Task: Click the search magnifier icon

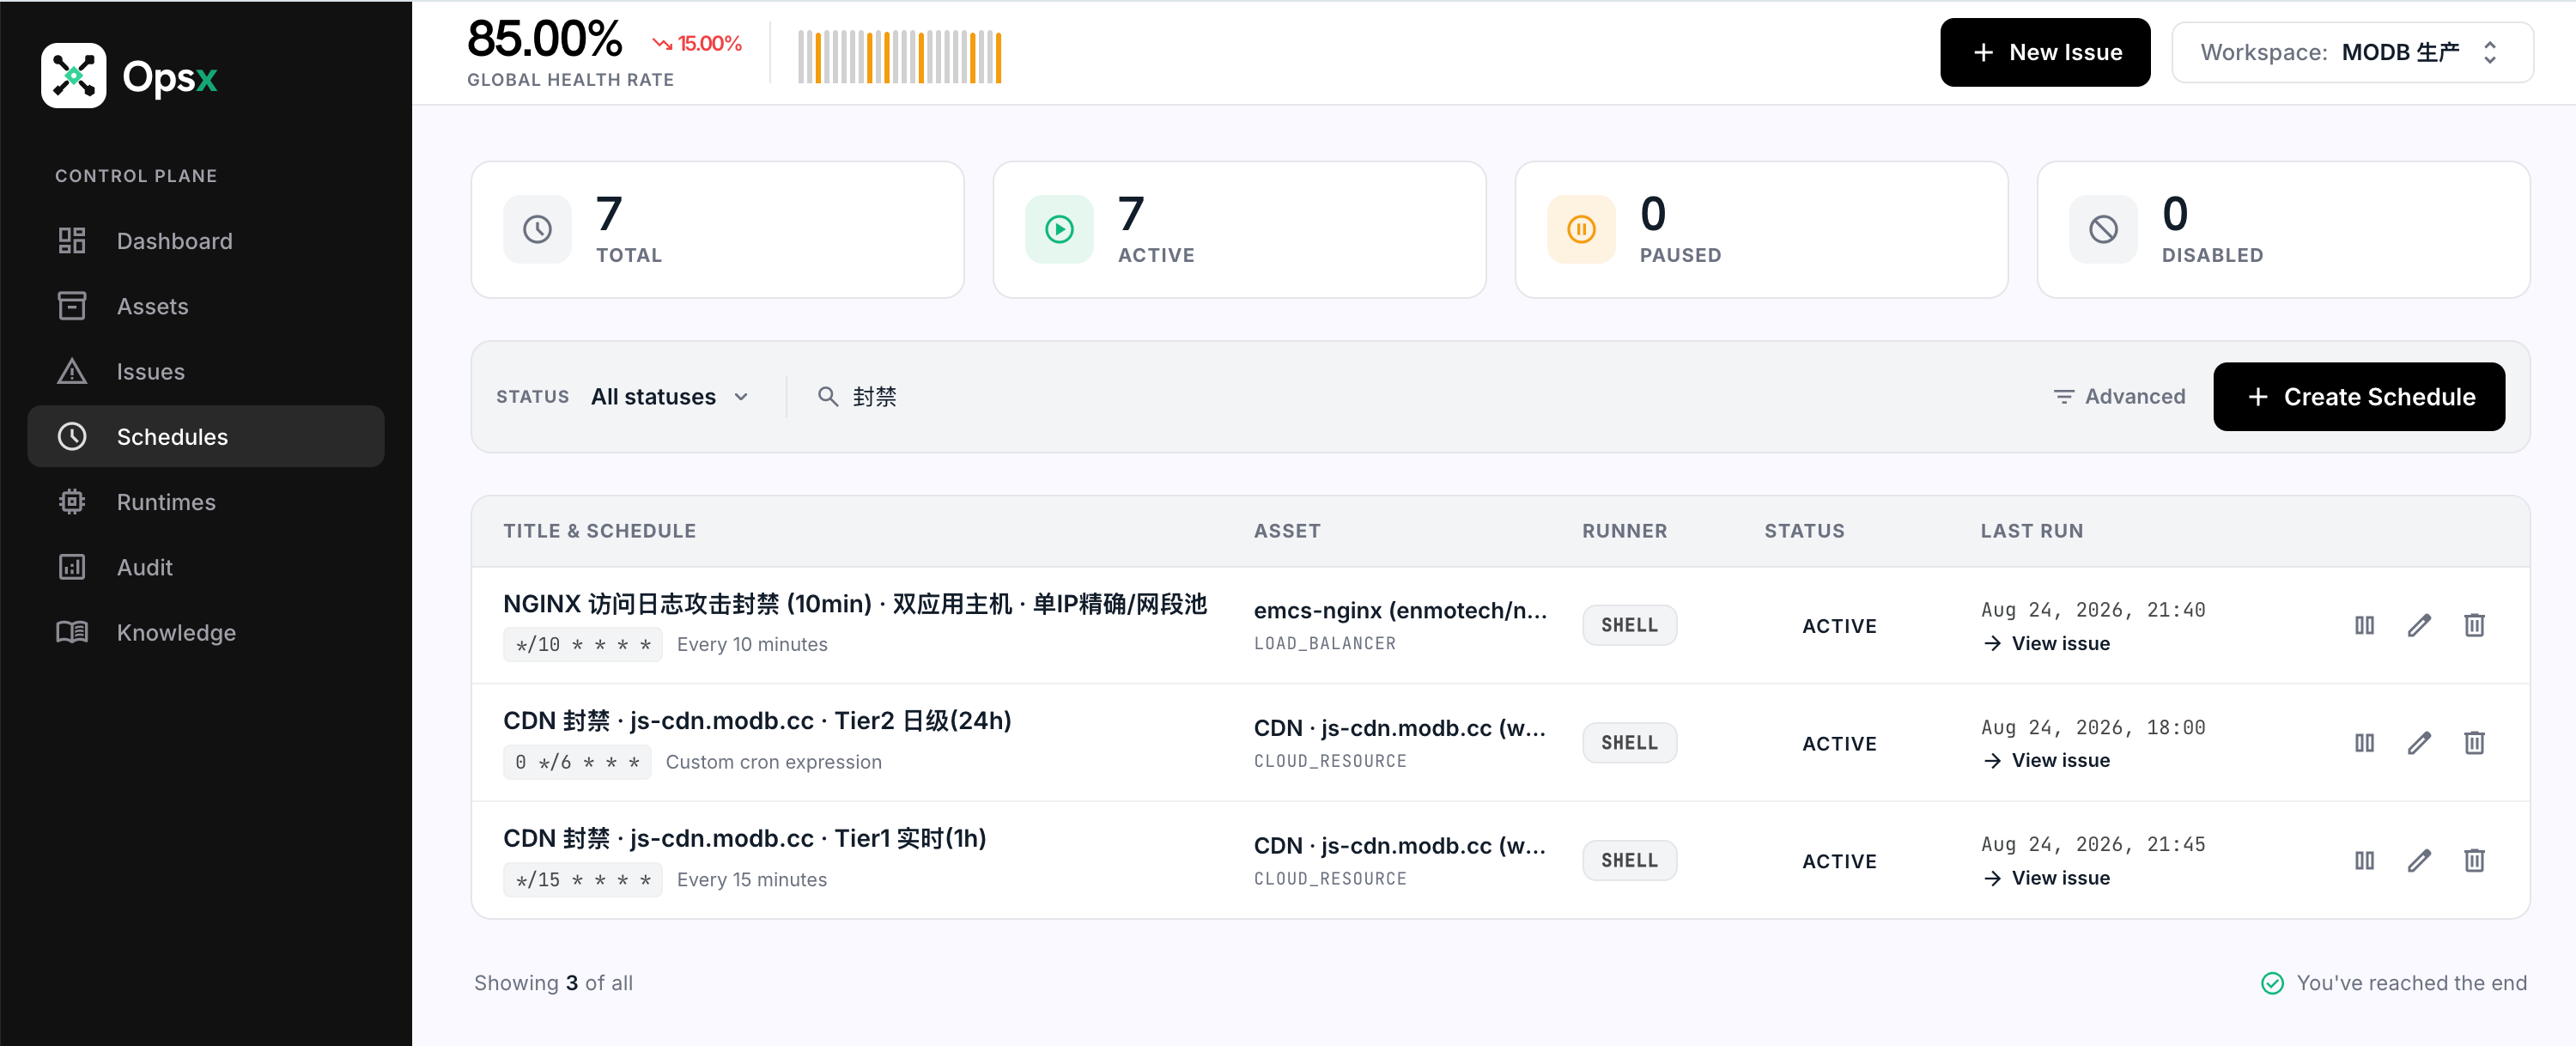Action: 828,397
